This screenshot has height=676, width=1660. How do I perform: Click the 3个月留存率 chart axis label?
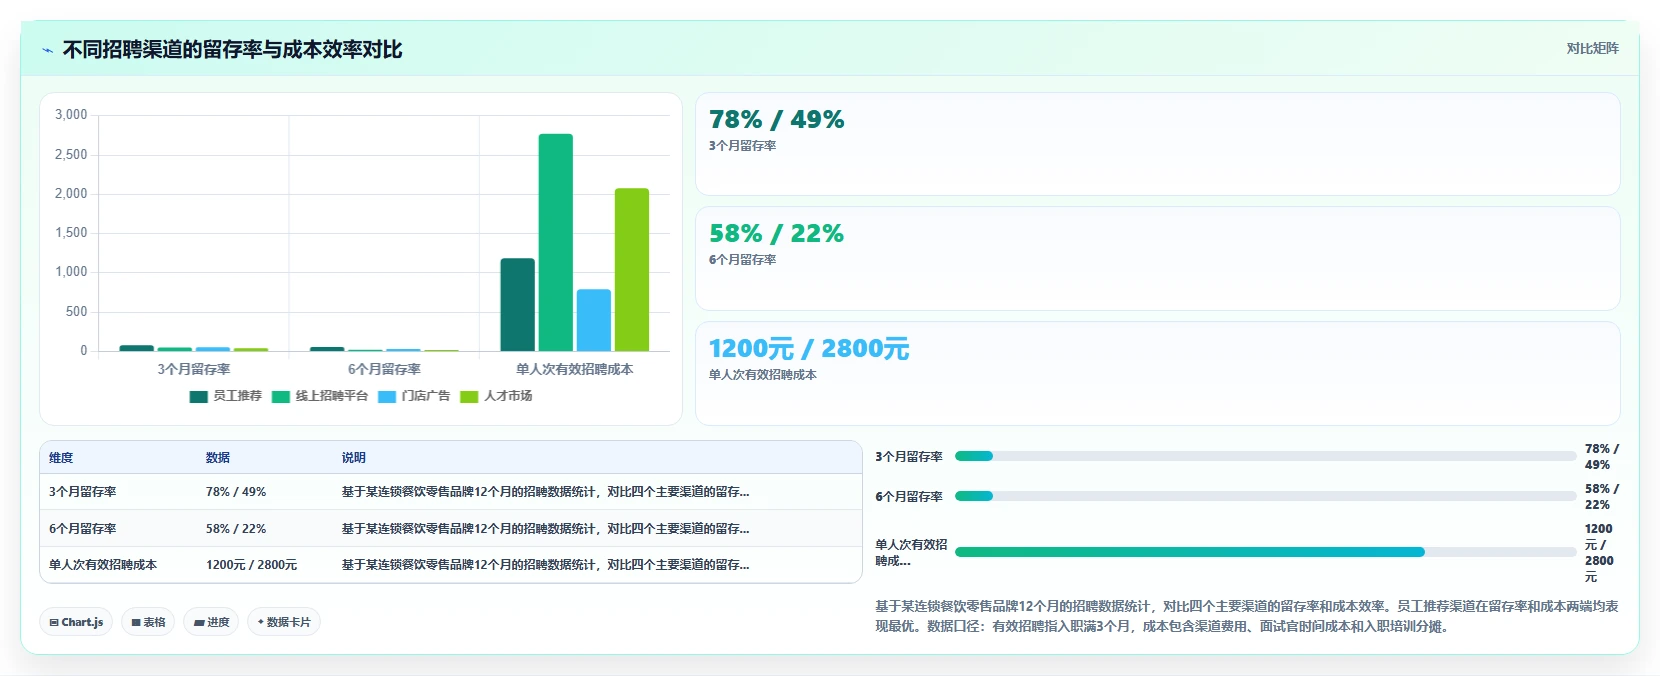pyautogui.click(x=194, y=369)
